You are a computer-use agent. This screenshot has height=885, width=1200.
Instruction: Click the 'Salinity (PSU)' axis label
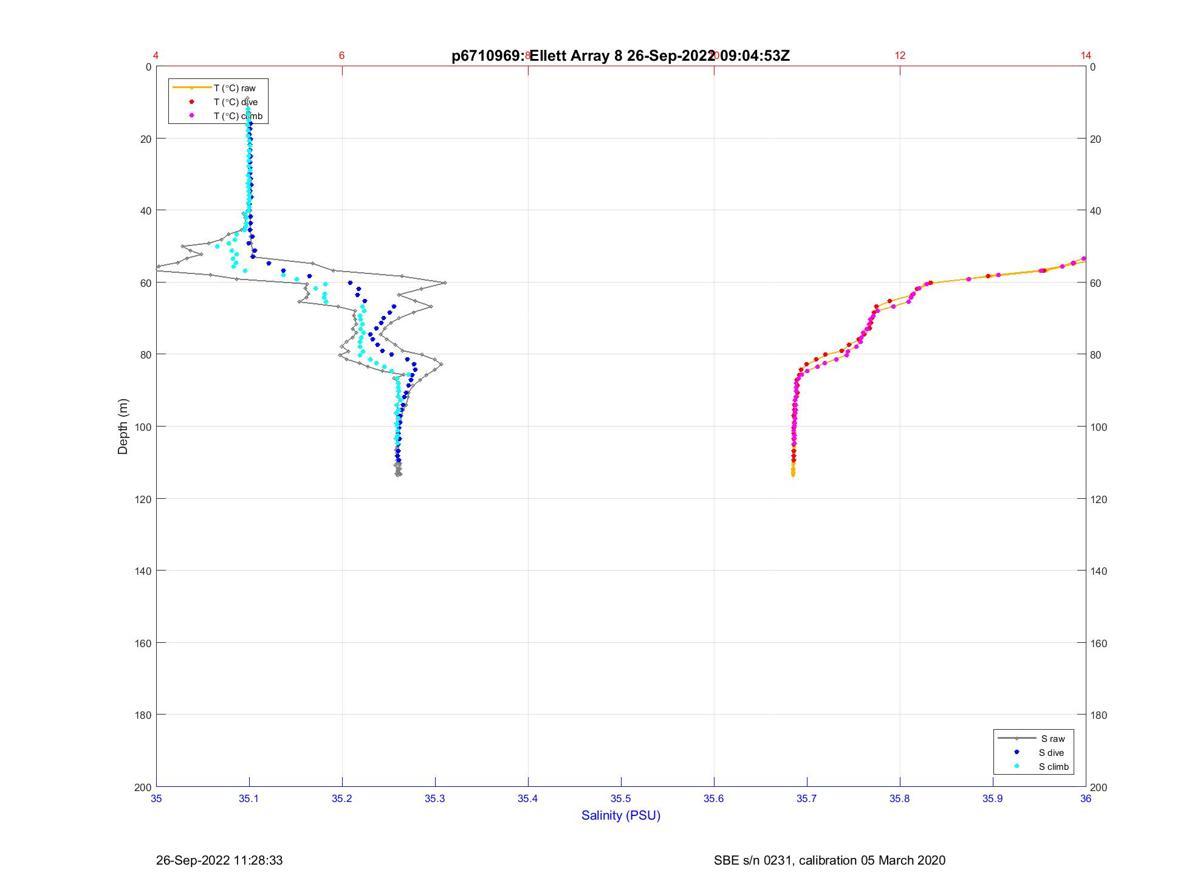621,816
